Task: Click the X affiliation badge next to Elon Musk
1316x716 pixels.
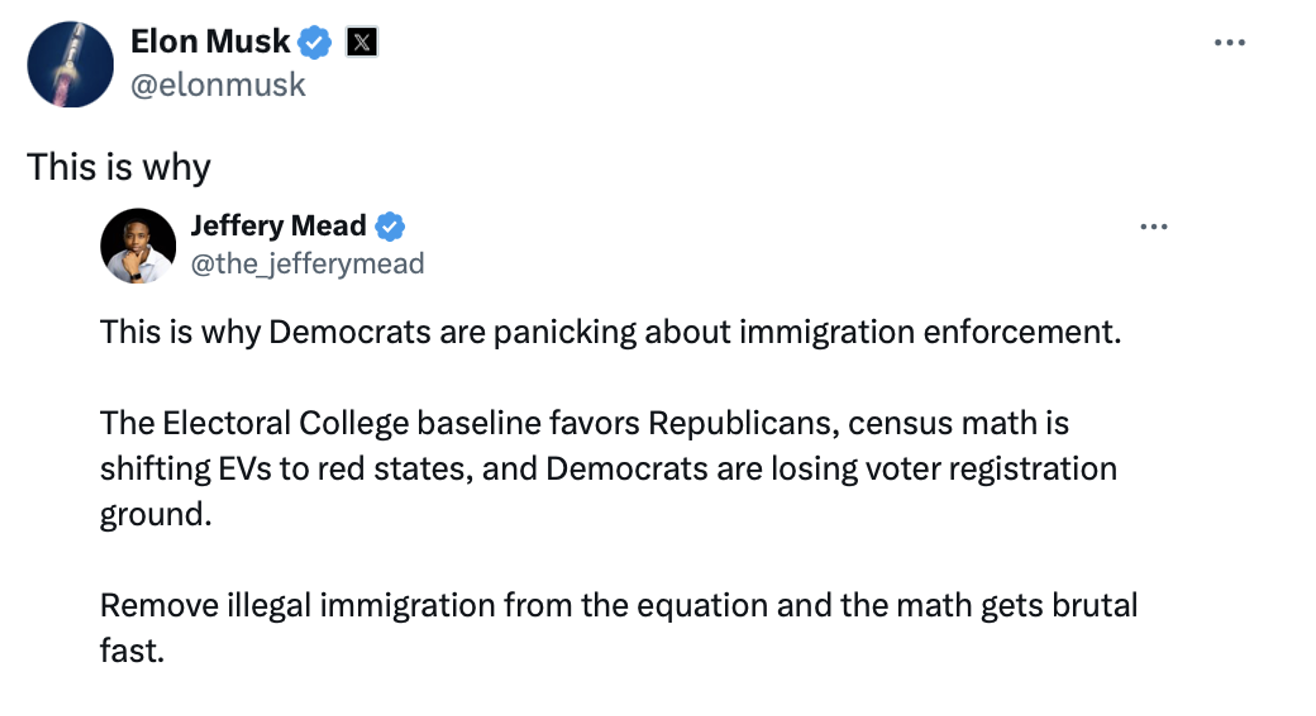Action: pyautogui.click(x=361, y=42)
